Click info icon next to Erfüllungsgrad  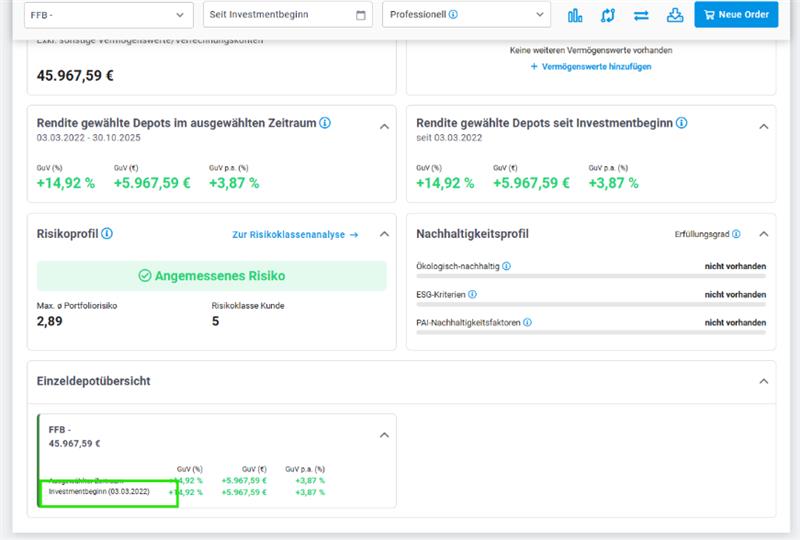tap(736, 234)
